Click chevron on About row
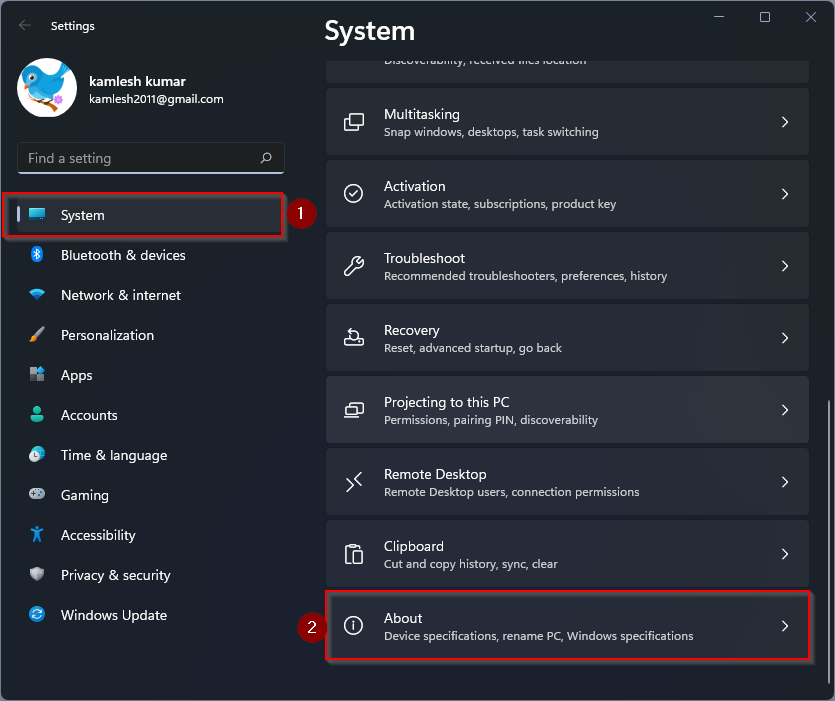 click(x=784, y=625)
